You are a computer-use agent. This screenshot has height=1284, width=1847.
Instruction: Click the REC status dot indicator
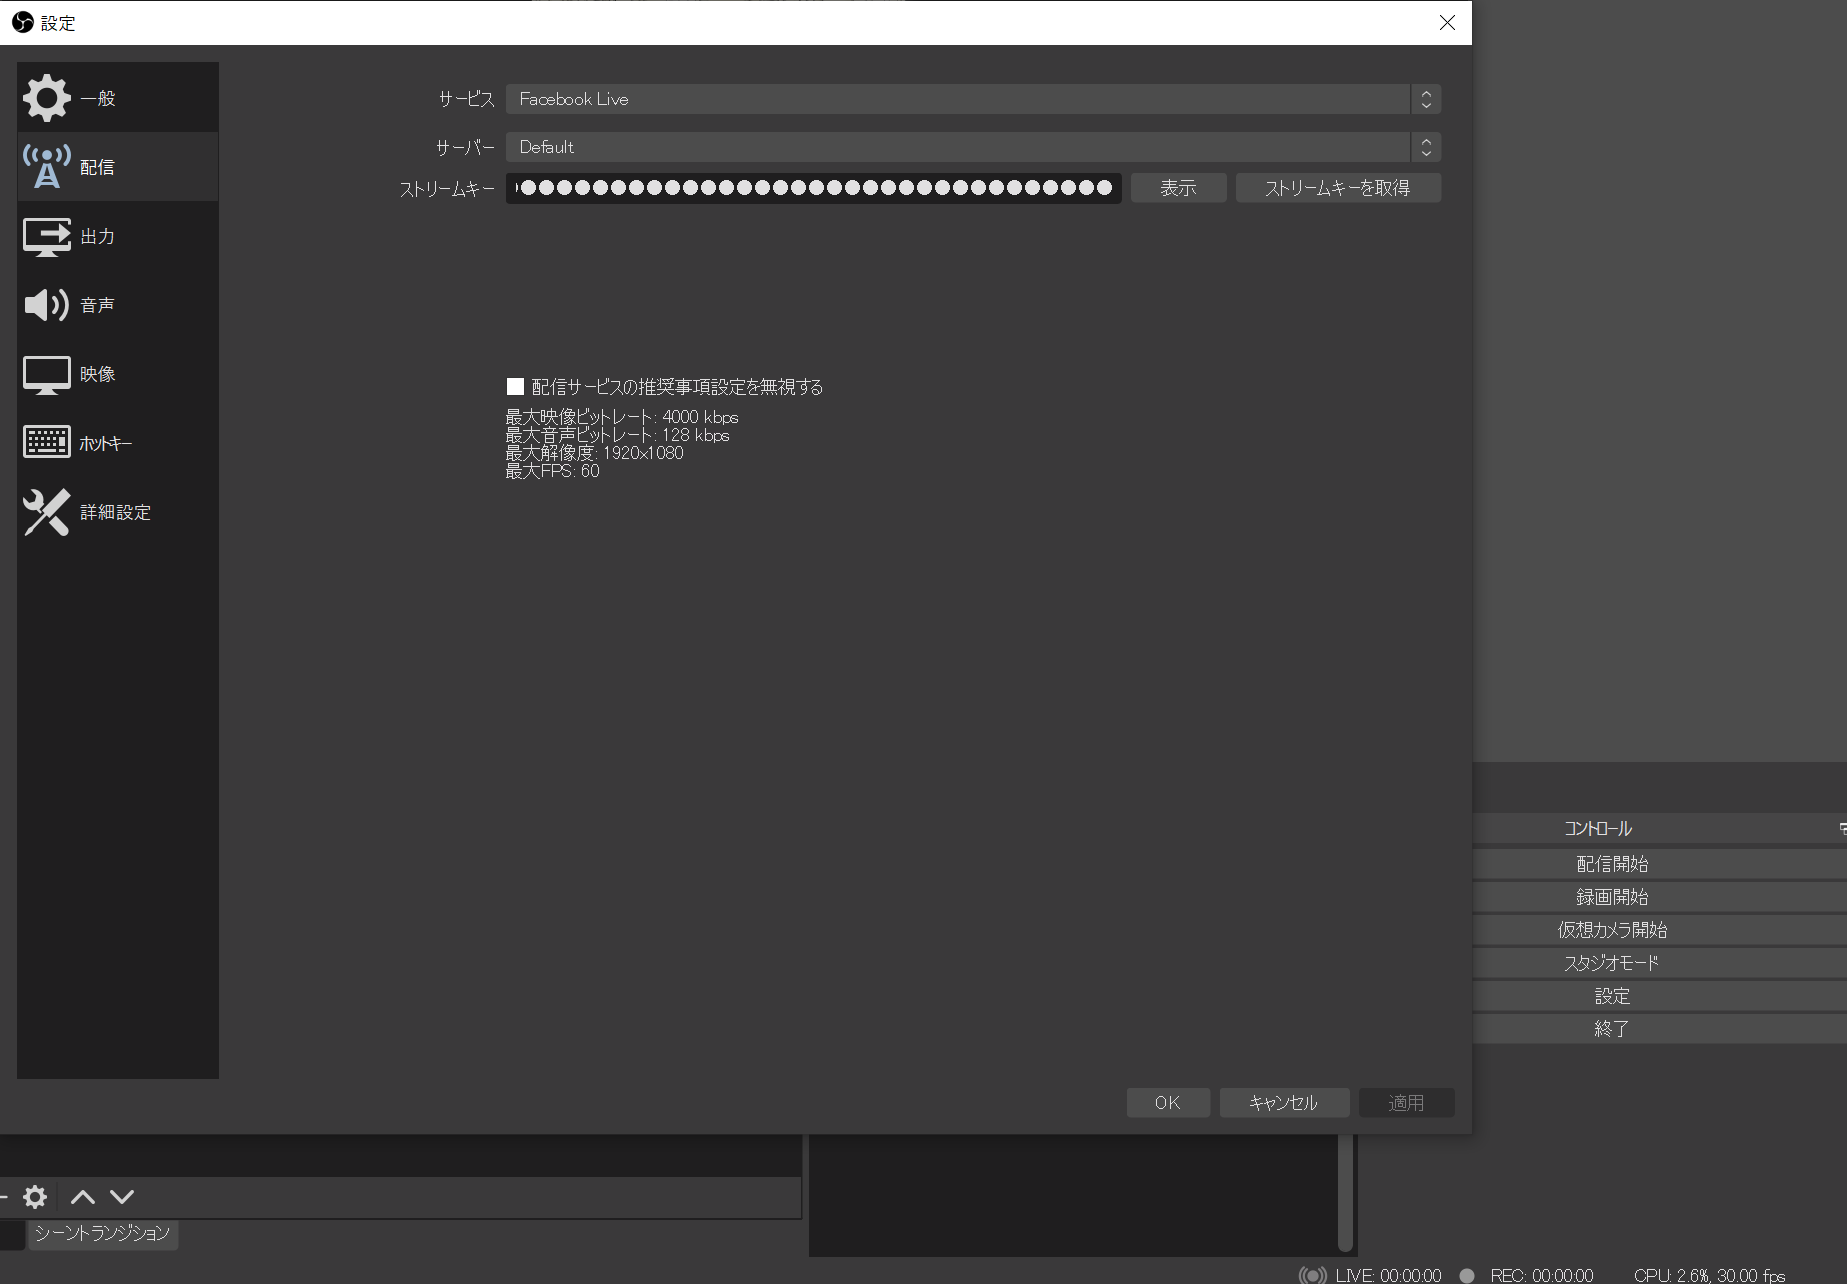[1467, 1275]
